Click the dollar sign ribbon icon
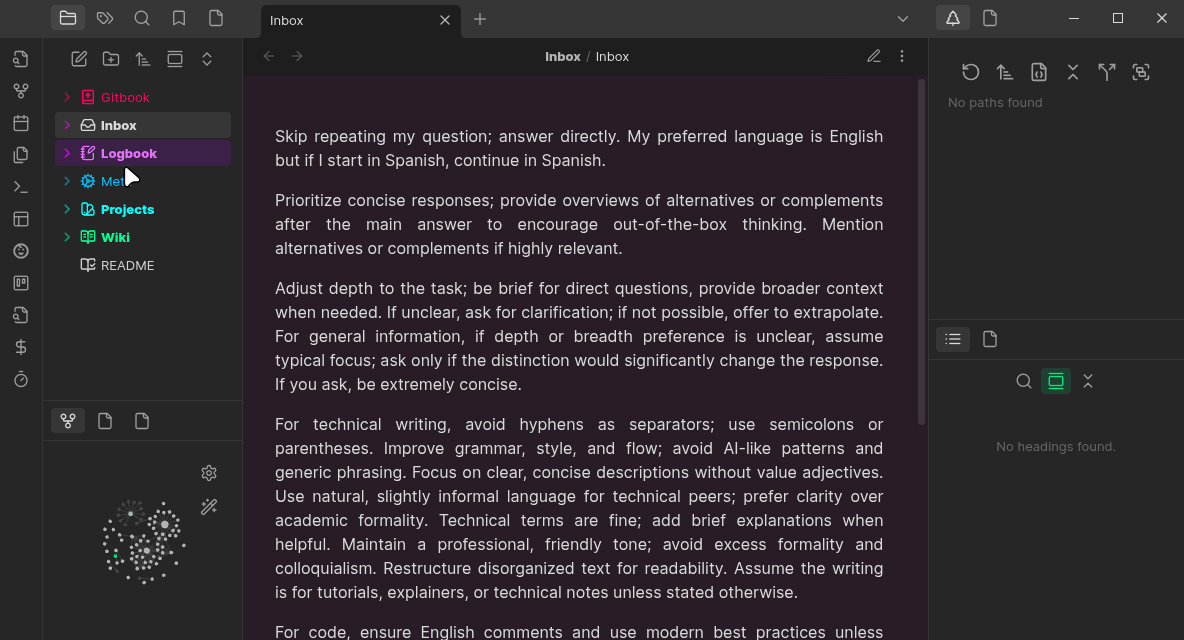The width and height of the screenshot is (1184, 640). pos(21,347)
